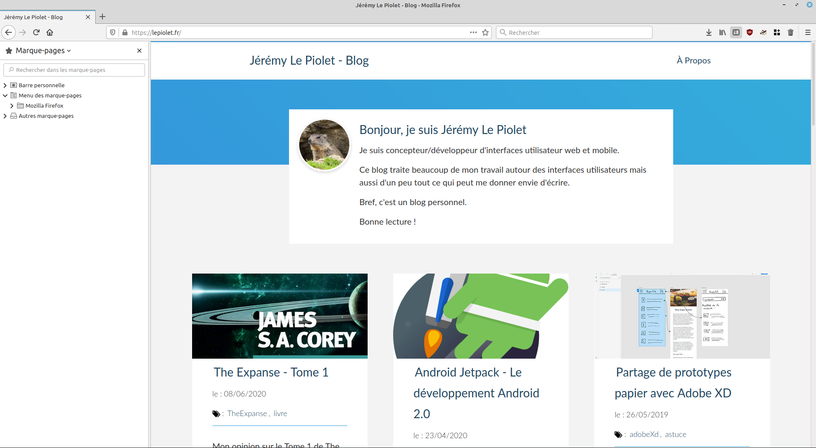Filter by the astuce tag
816x448 pixels.
675,434
